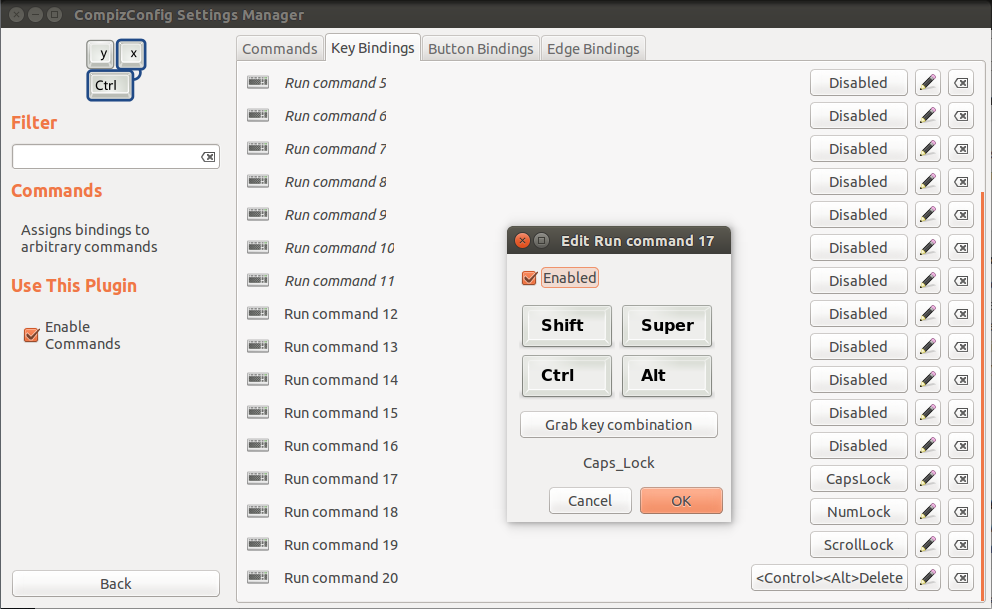Reset Run command 15 binding to default
Screen dimensions: 992x609
[x=961, y=412]
